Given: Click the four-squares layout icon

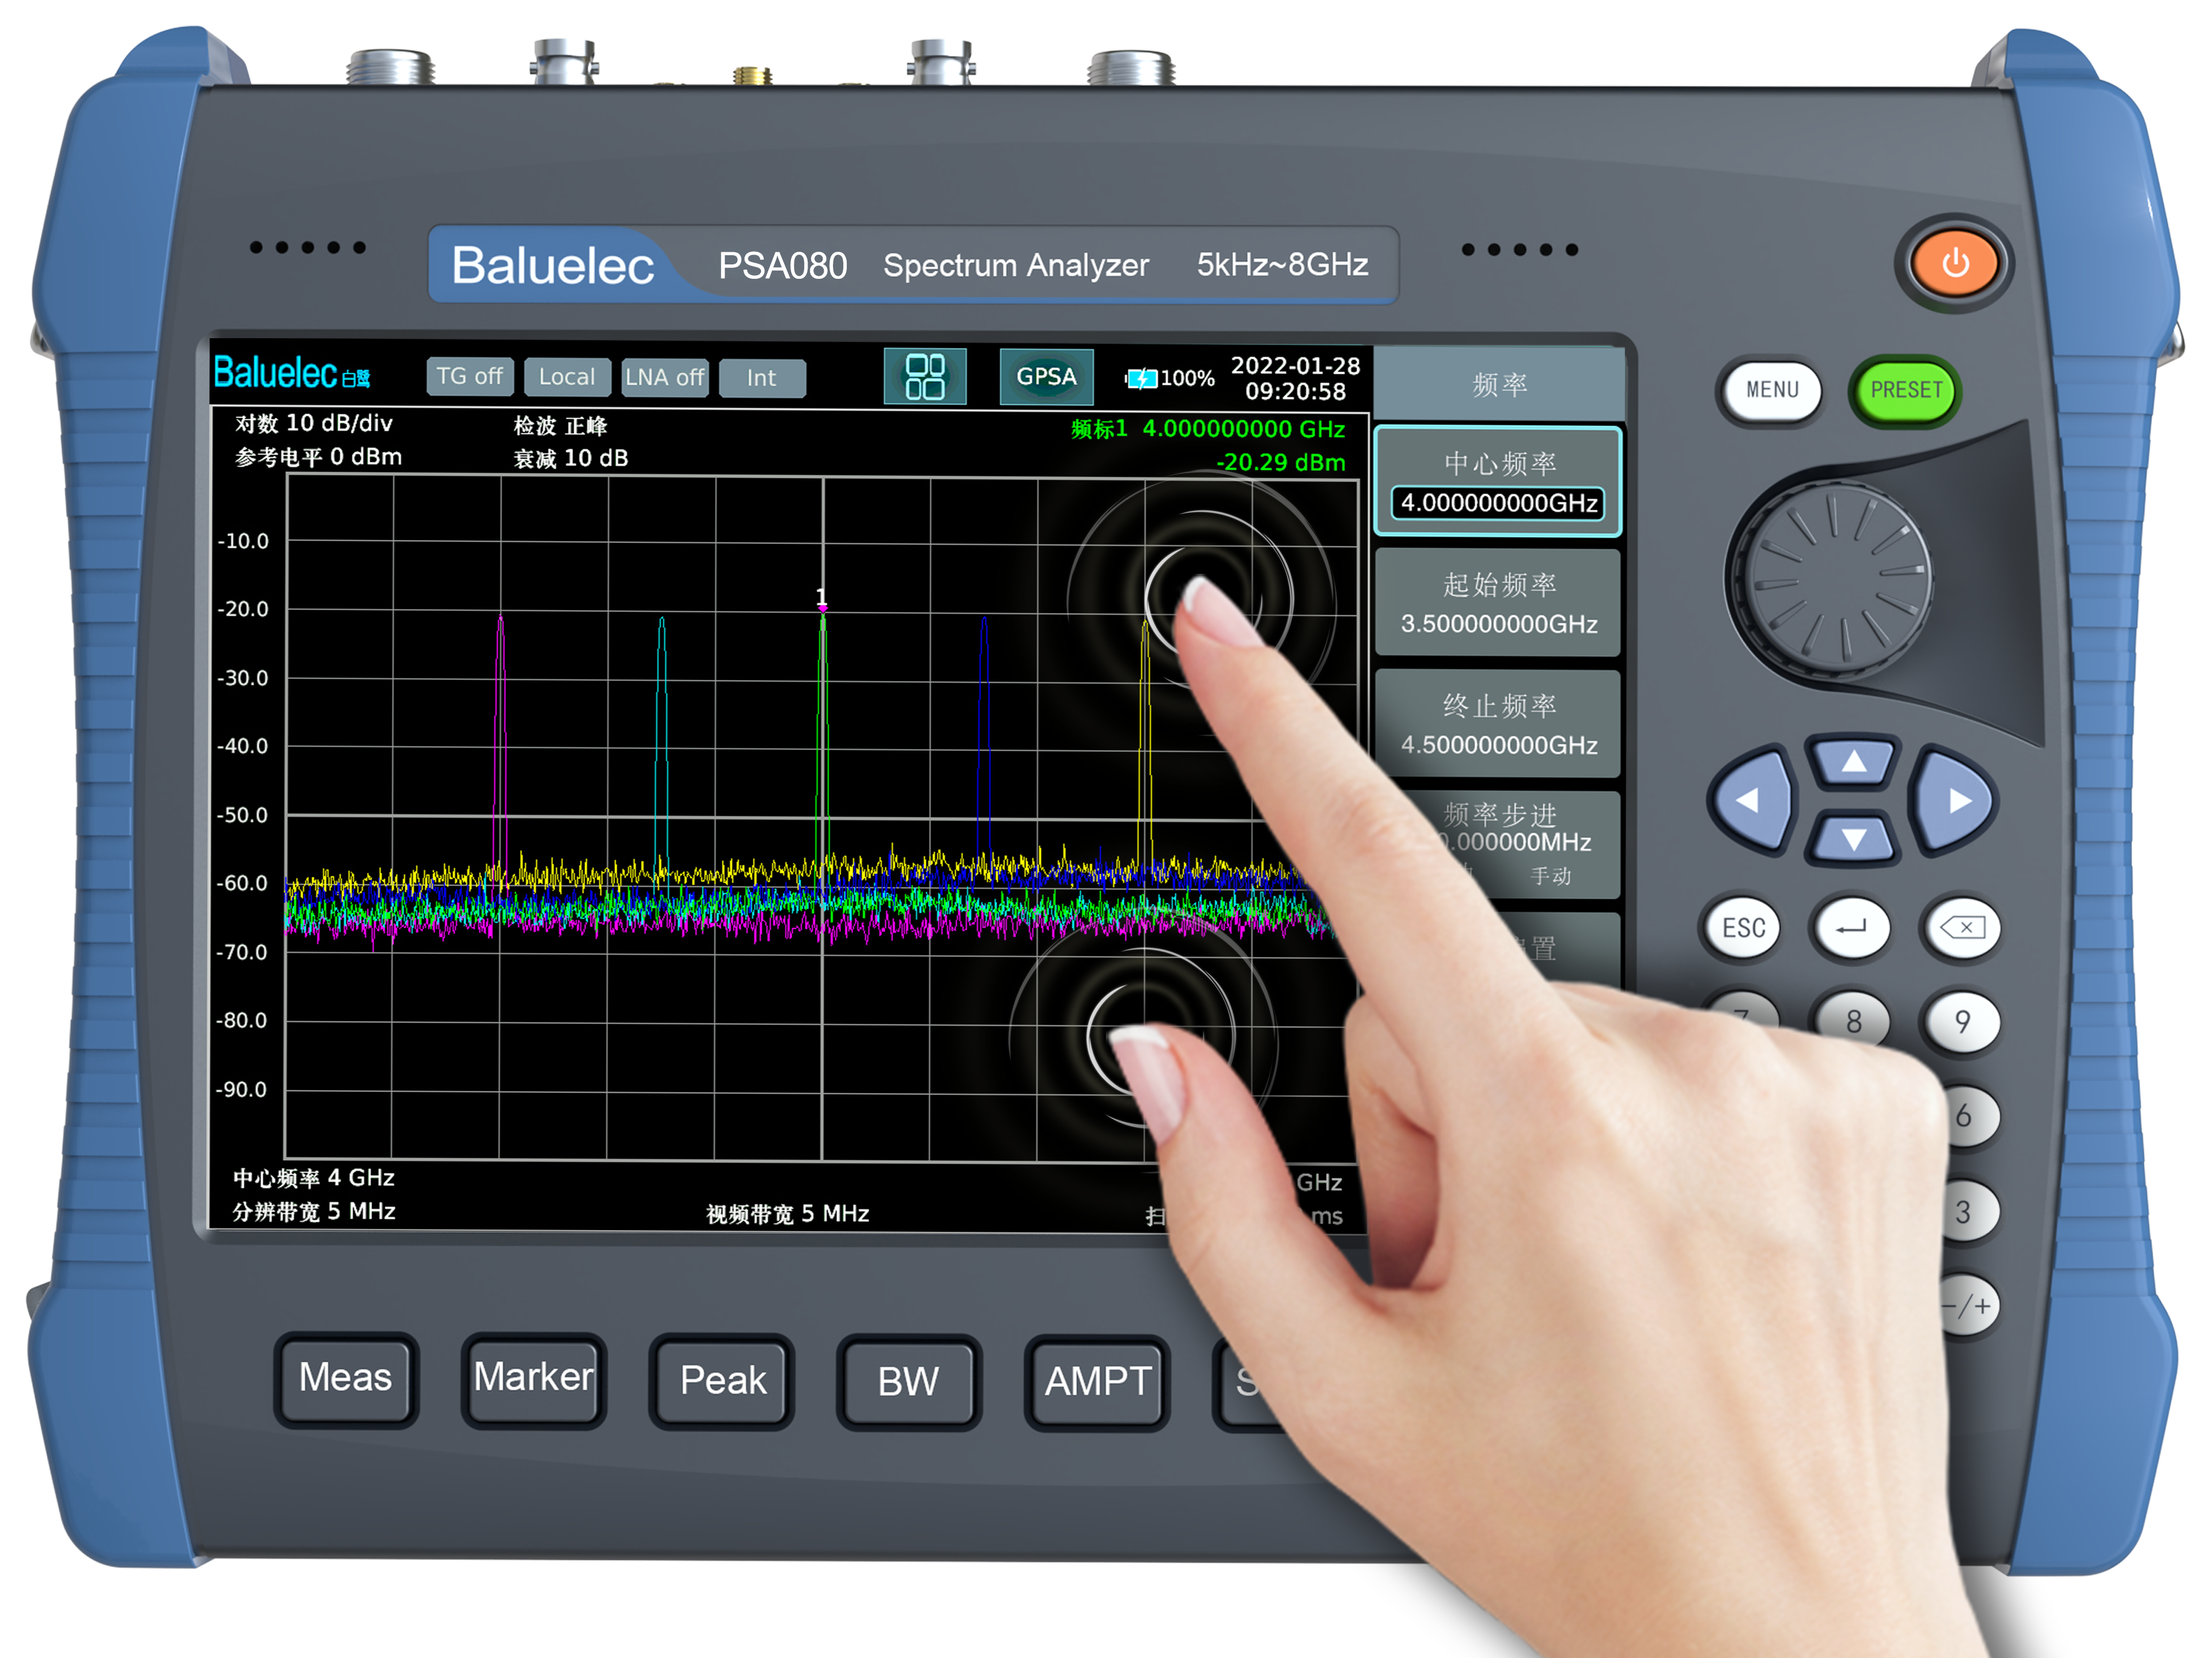Looking at the screenshot, I should pos(925,377).
